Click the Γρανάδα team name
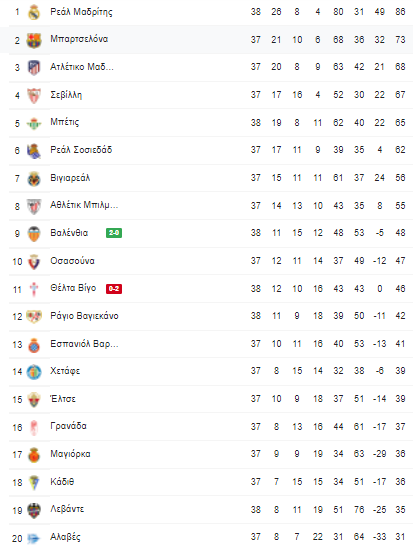 (x=68, y=426)
